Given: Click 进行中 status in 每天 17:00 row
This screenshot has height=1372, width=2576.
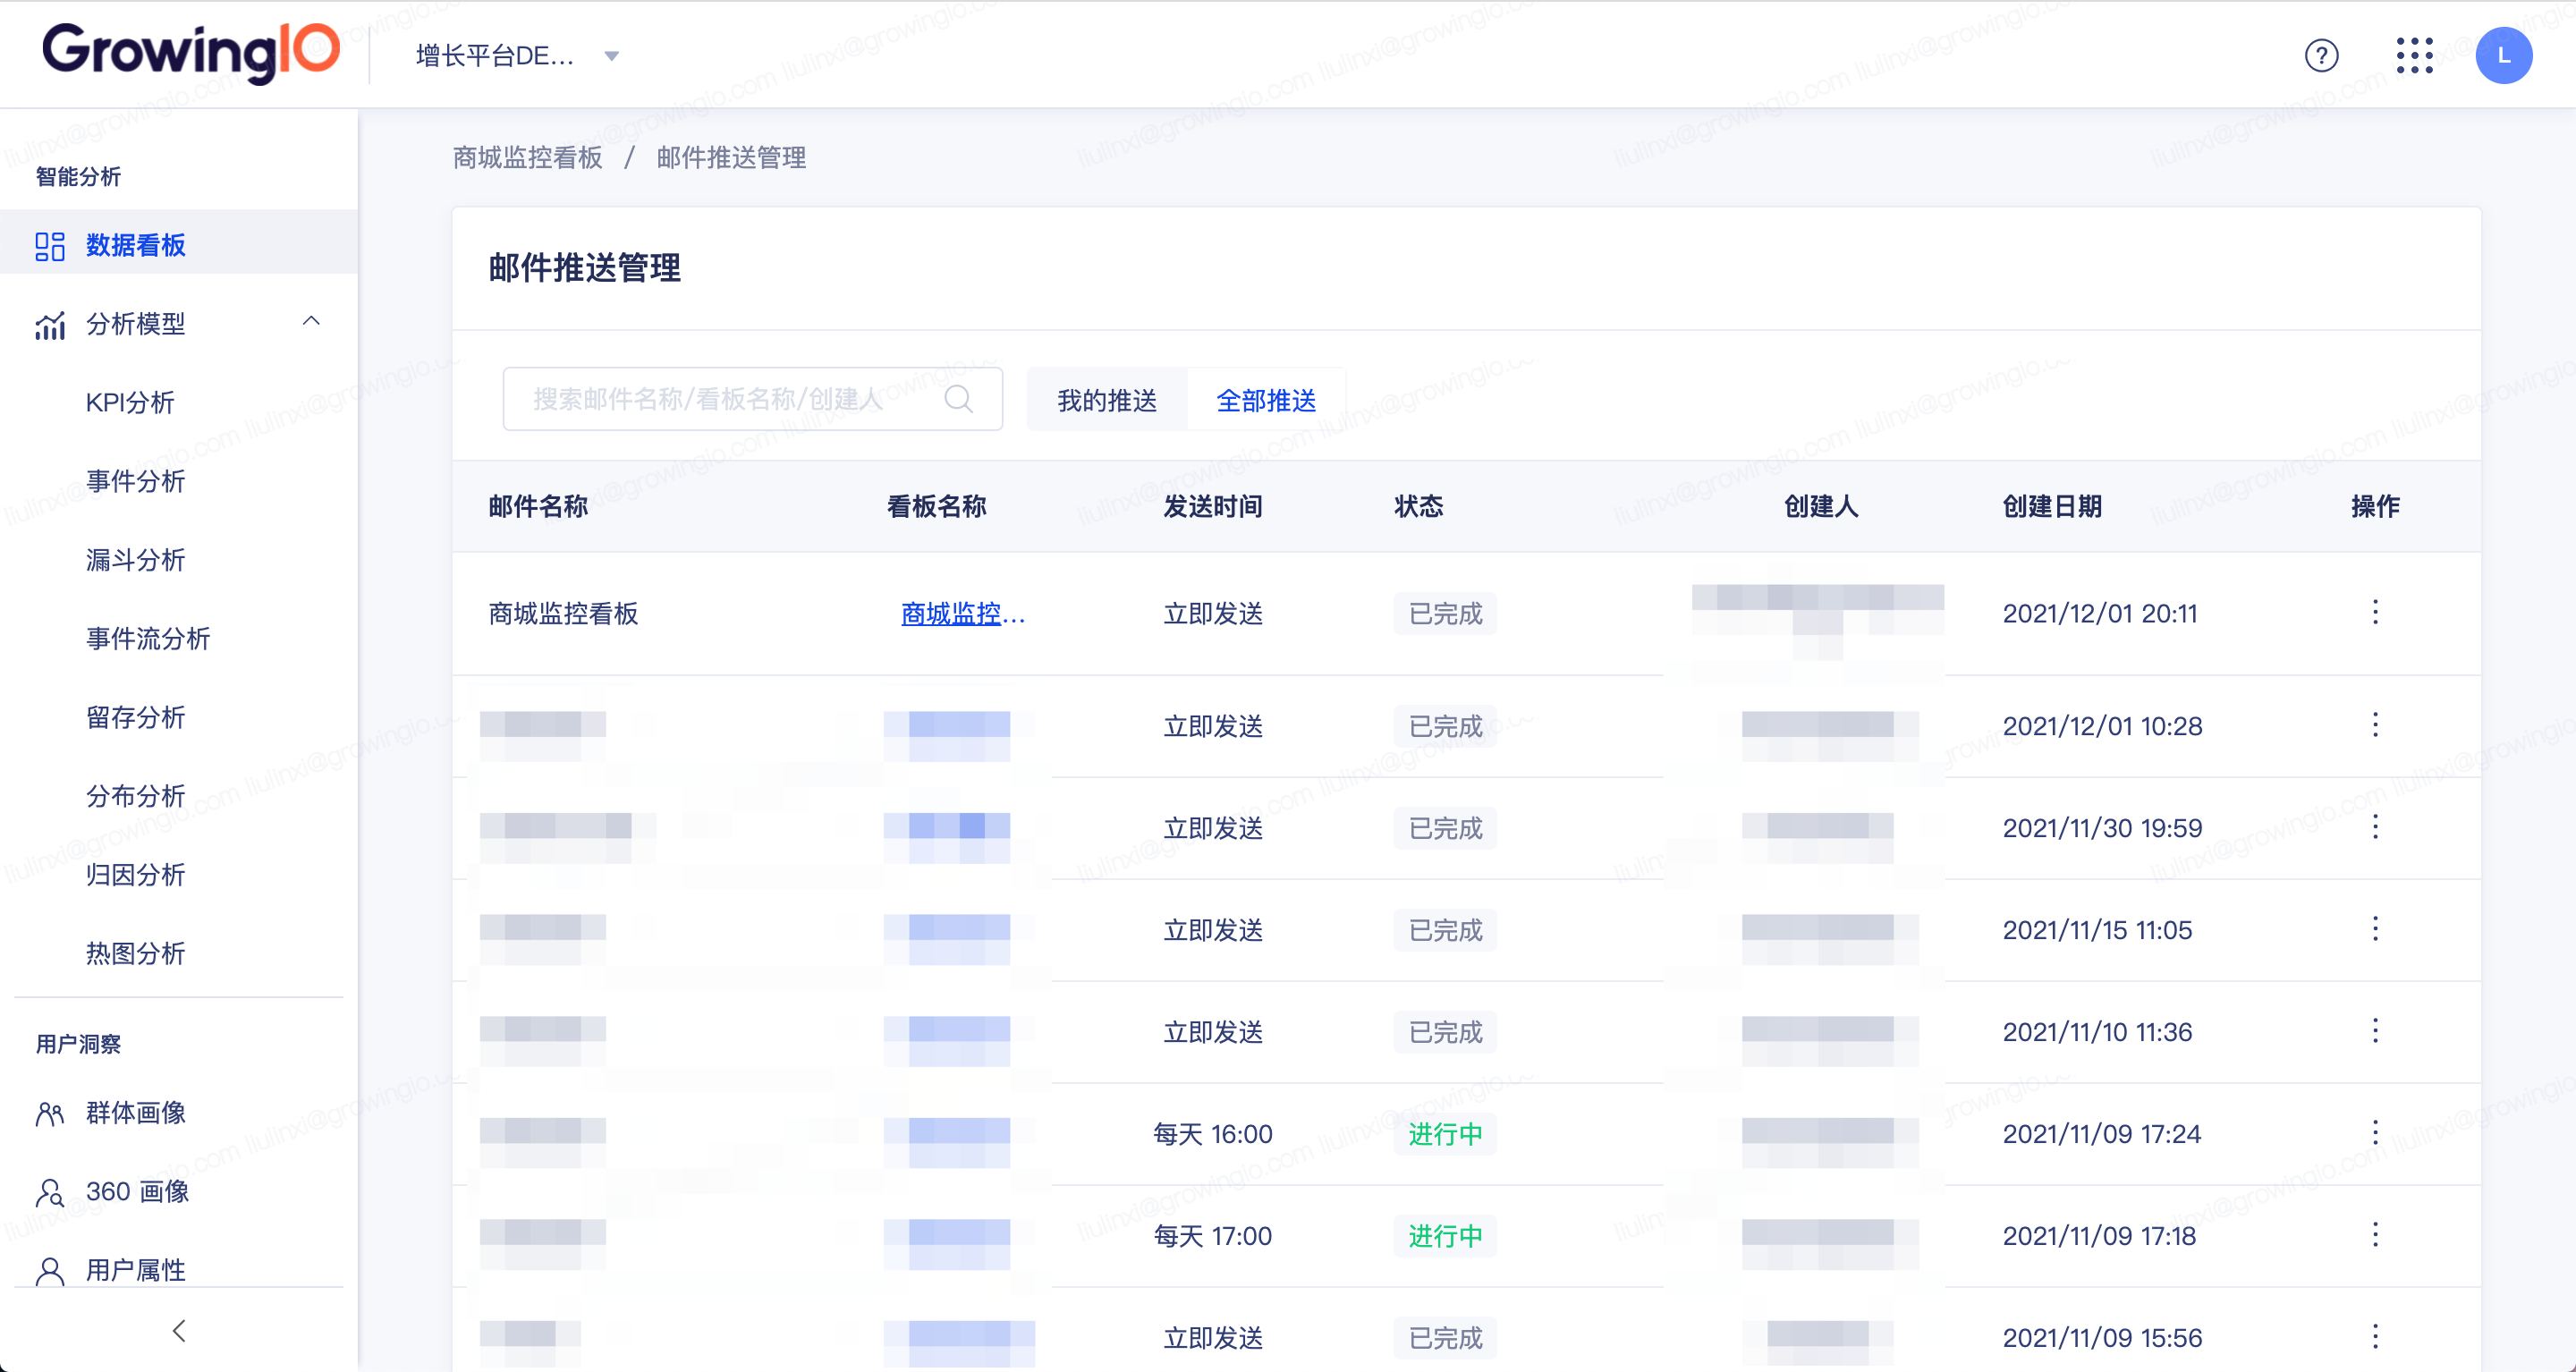Looking at the screenshot, I should point(1445,1236).
